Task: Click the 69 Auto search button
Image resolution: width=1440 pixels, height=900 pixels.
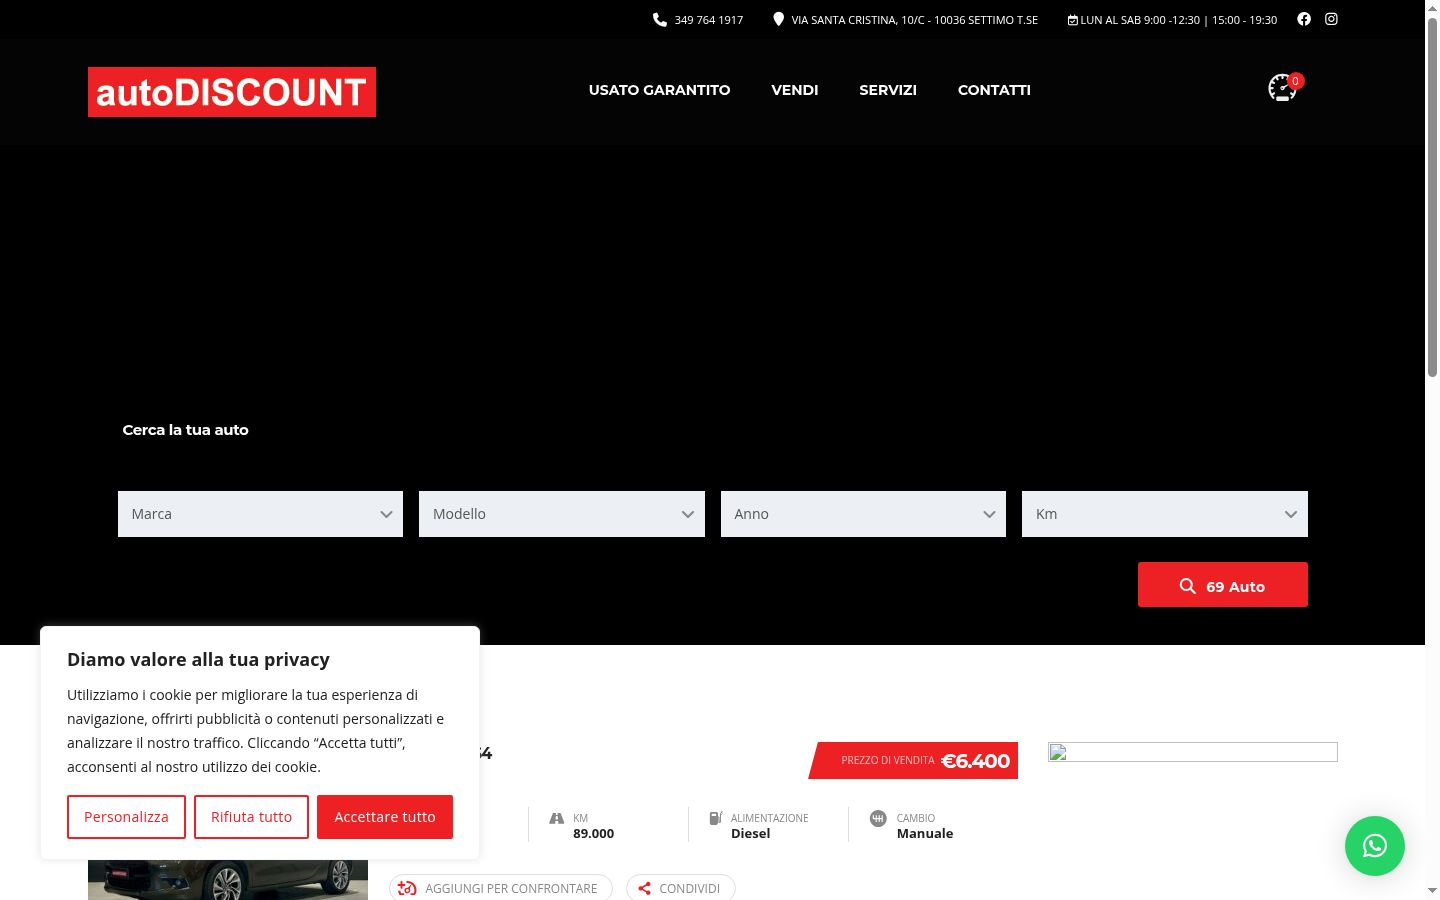Action: point(1223,585)
